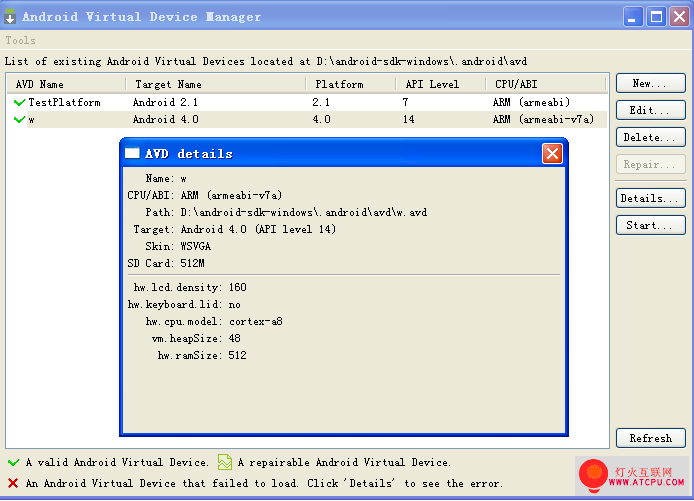Click red X failed-to-load legend icon
This screenshot has width=694, height=501.
click(13, 483)
